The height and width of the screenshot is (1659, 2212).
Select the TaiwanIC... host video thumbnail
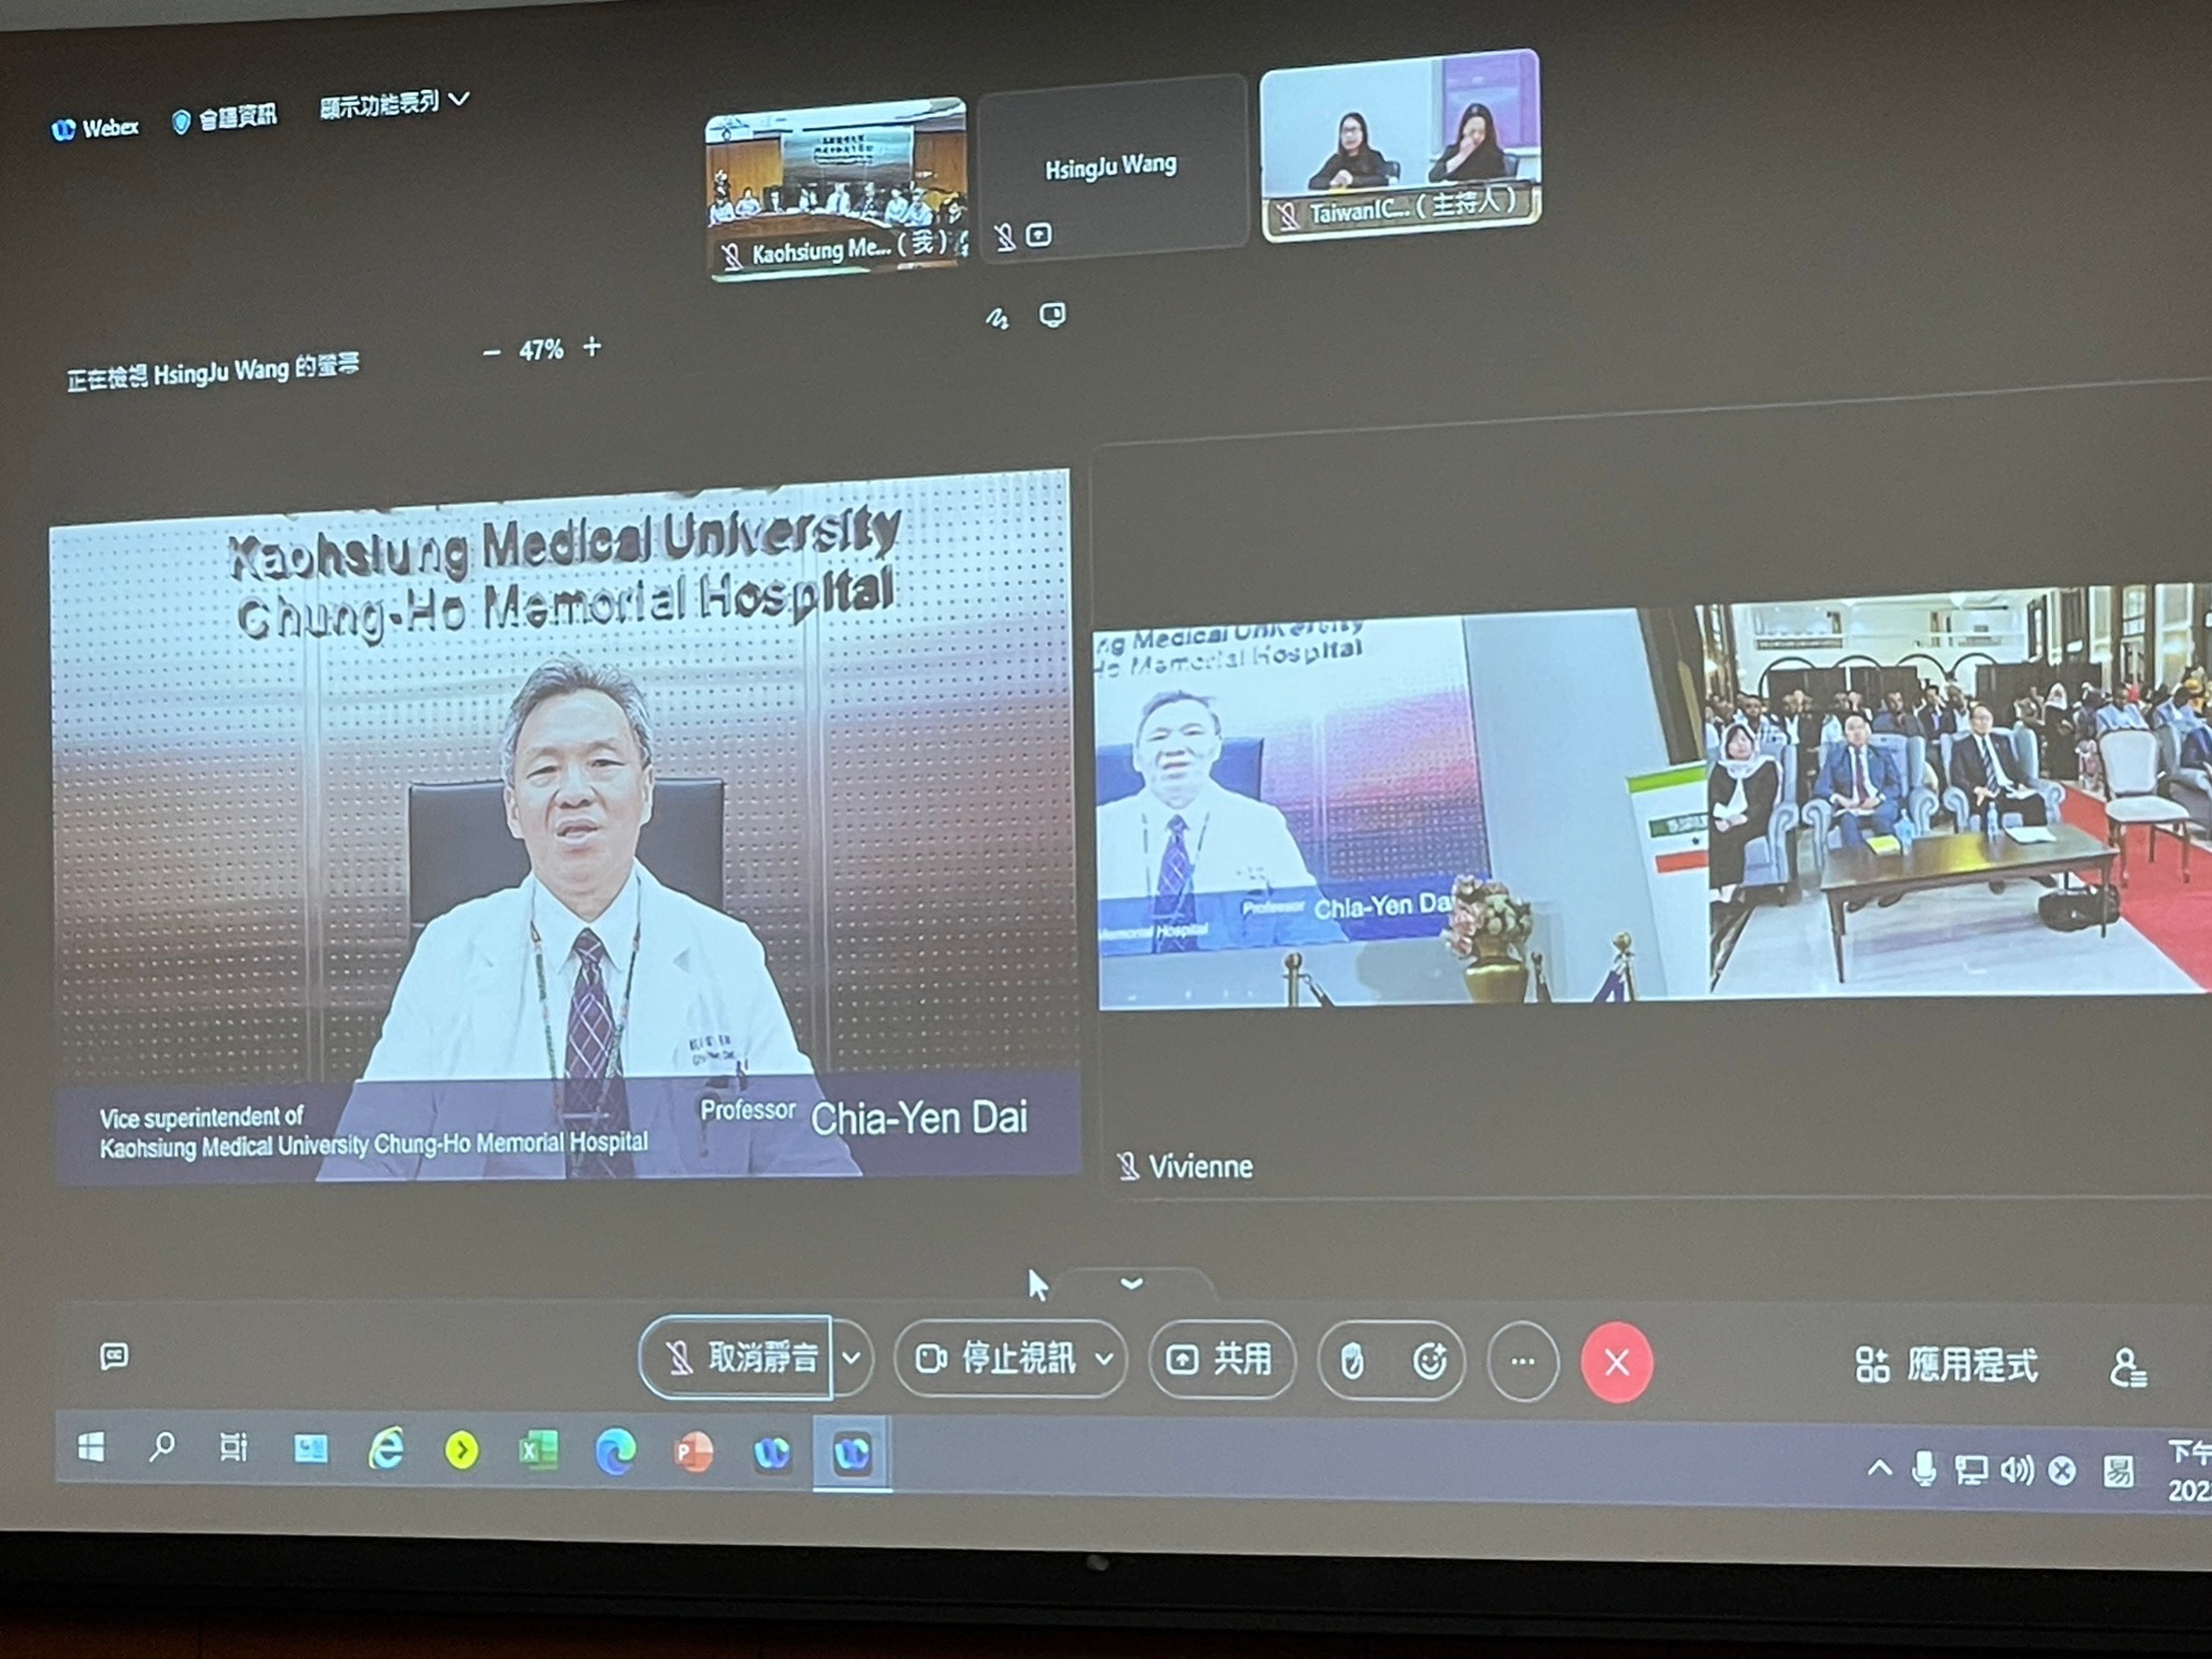[1400, 145]
